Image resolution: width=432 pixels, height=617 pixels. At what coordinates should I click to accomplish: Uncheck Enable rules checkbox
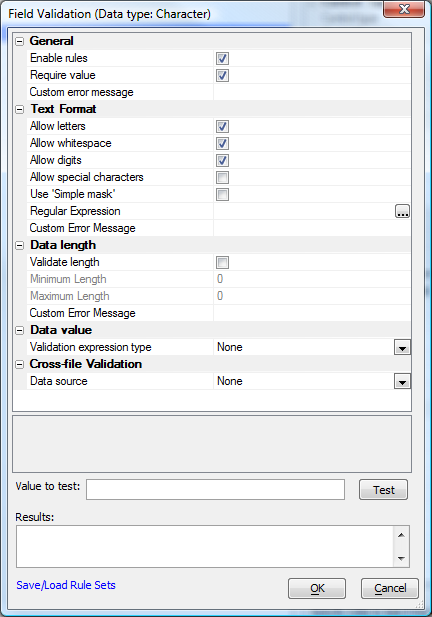point(222,59)
